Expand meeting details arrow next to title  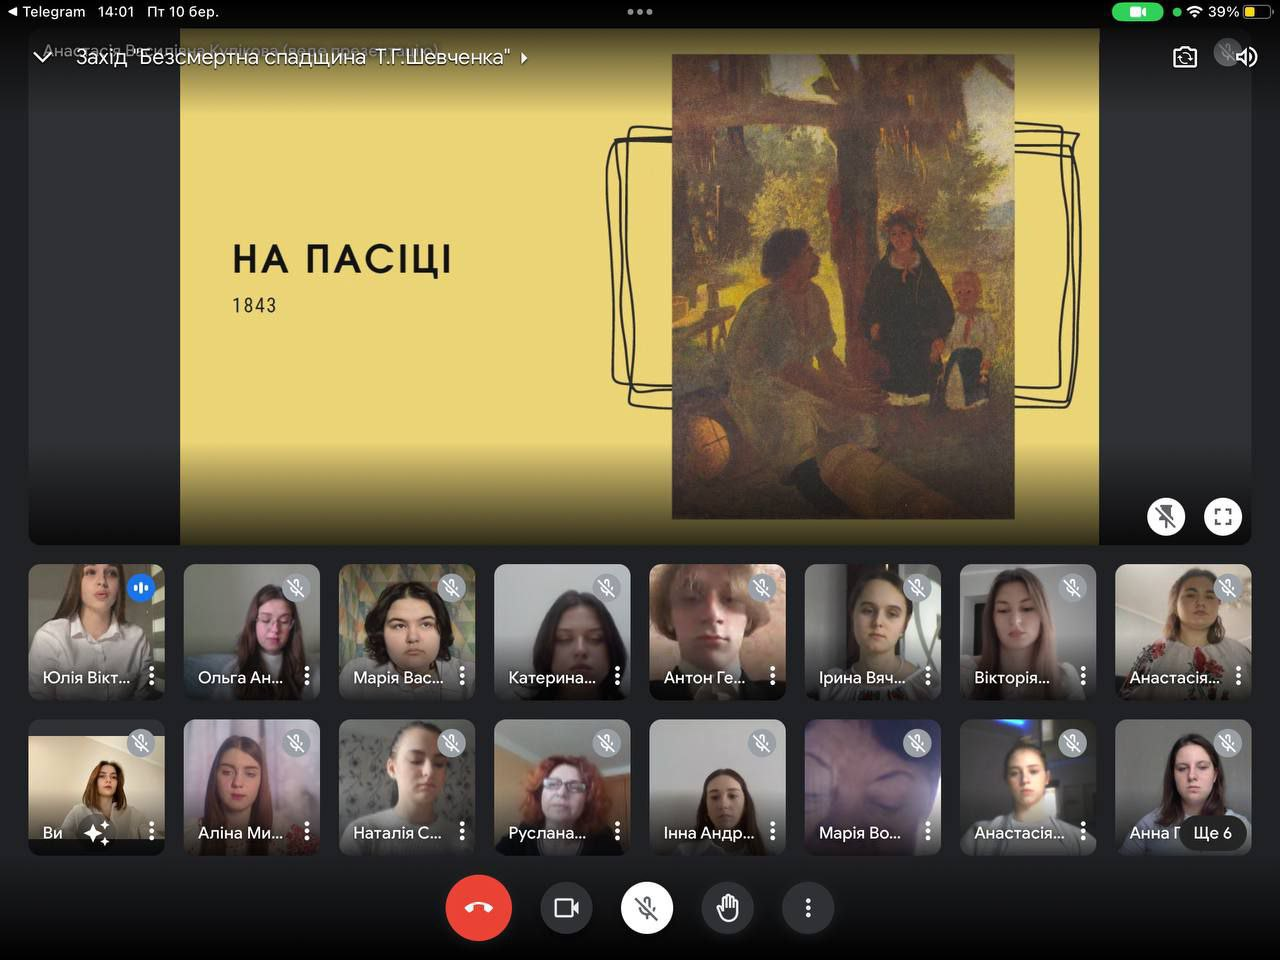coord(524,58)
